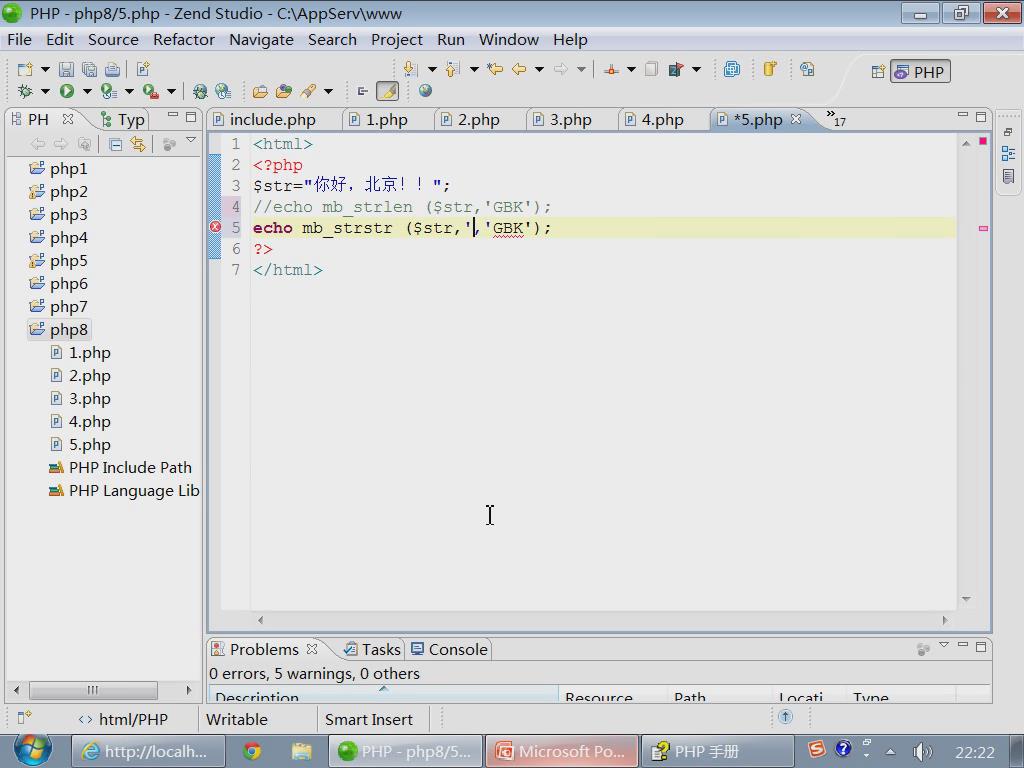This screenshot has width=1024, height=768.
Task: Open the New file dropdown arrow
Action: 45,69
